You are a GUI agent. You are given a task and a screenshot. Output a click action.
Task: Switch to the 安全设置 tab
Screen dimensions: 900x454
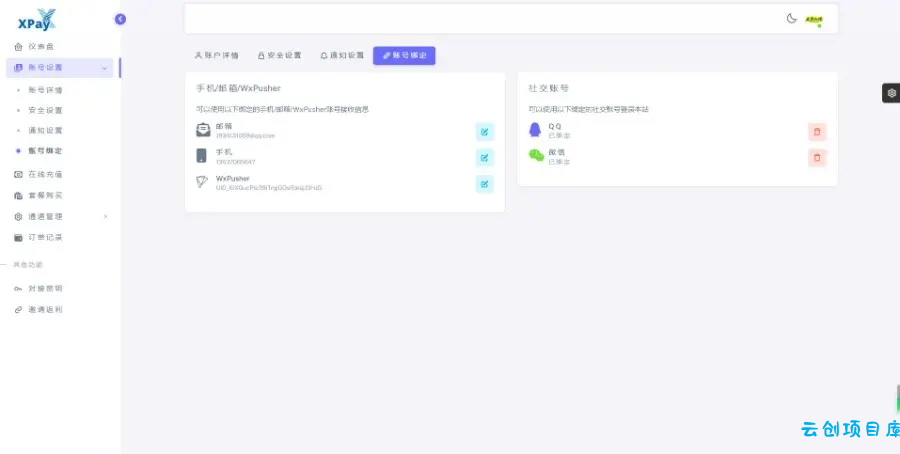click(280, 56)
